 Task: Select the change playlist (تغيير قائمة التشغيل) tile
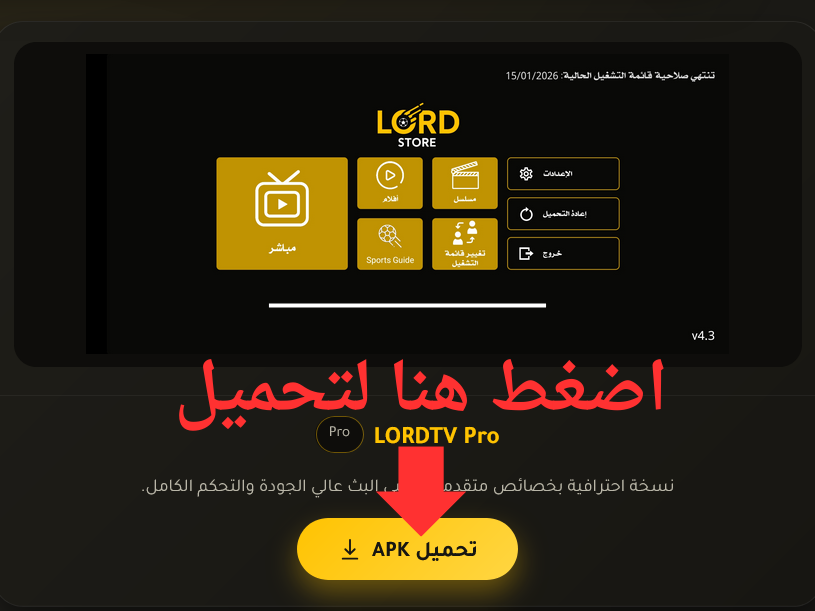click(x=465, y=244)
